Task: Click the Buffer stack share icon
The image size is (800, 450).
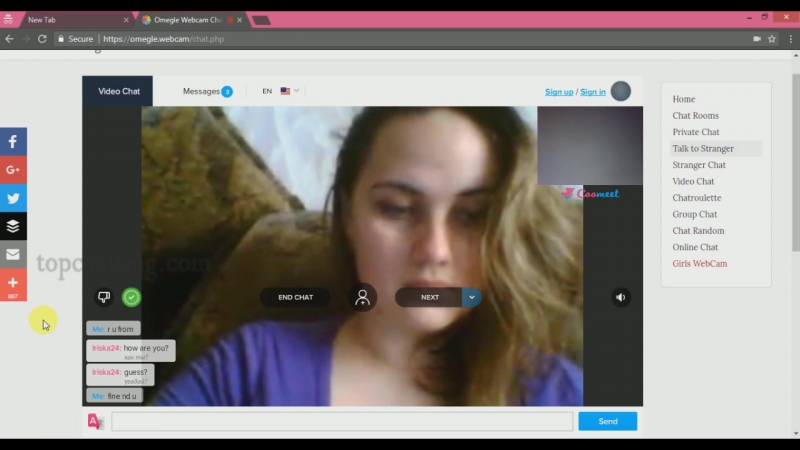Action: click(13, 226)
